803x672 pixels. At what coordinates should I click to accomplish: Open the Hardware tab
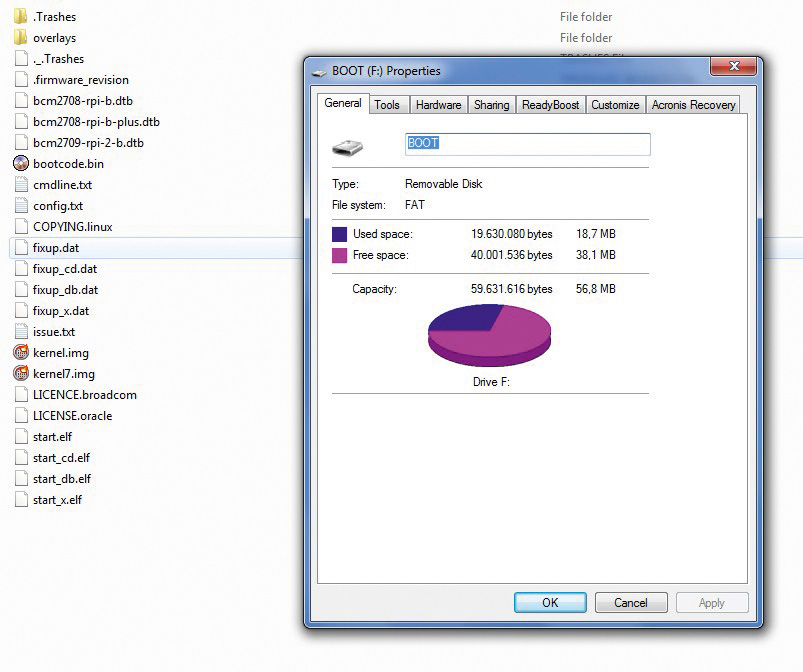click(x=438, y=105)
